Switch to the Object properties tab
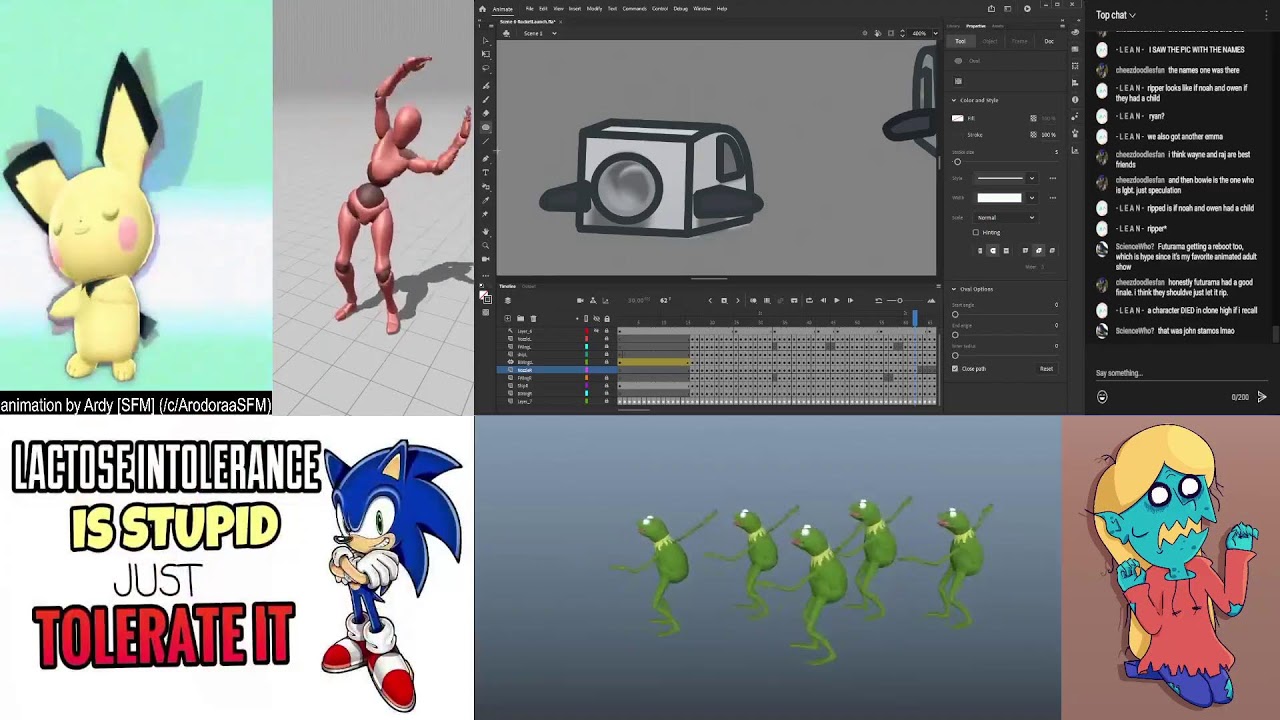 tap(990, 41)
